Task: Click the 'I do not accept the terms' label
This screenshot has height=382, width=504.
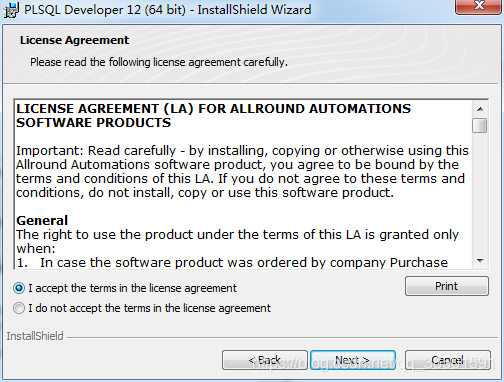Action: coord(149,308)
